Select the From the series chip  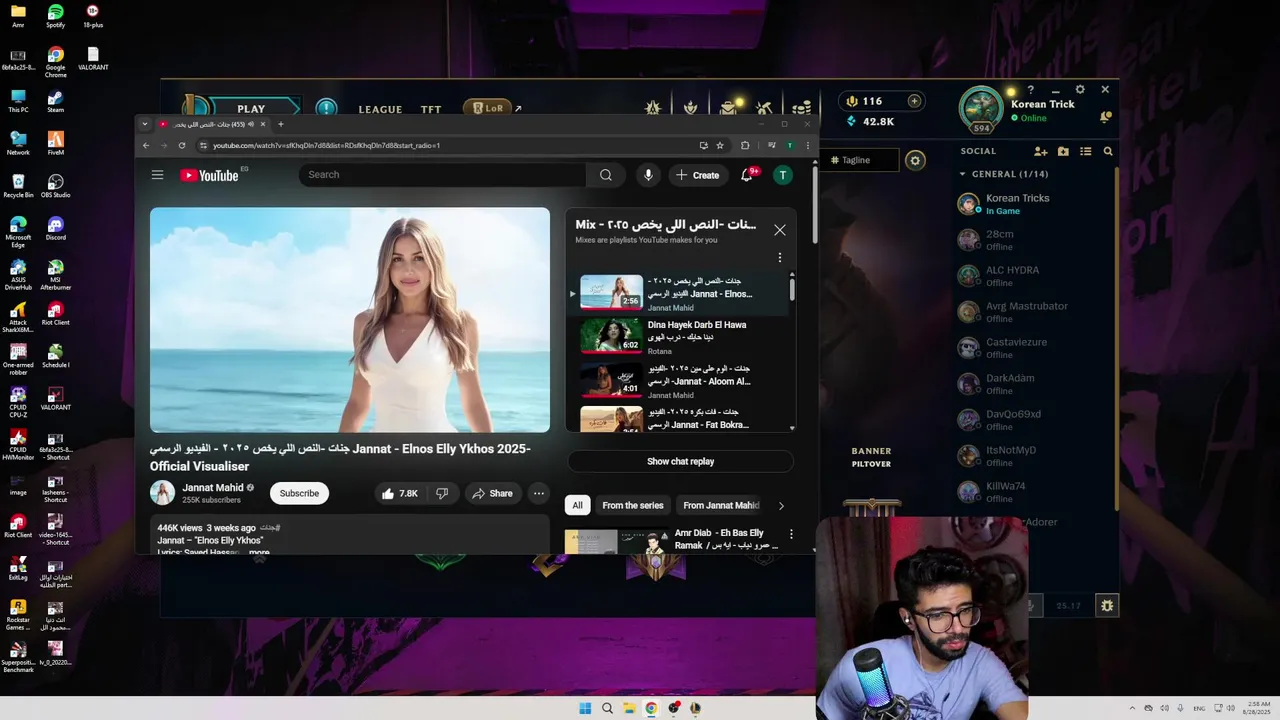[633, 505]
